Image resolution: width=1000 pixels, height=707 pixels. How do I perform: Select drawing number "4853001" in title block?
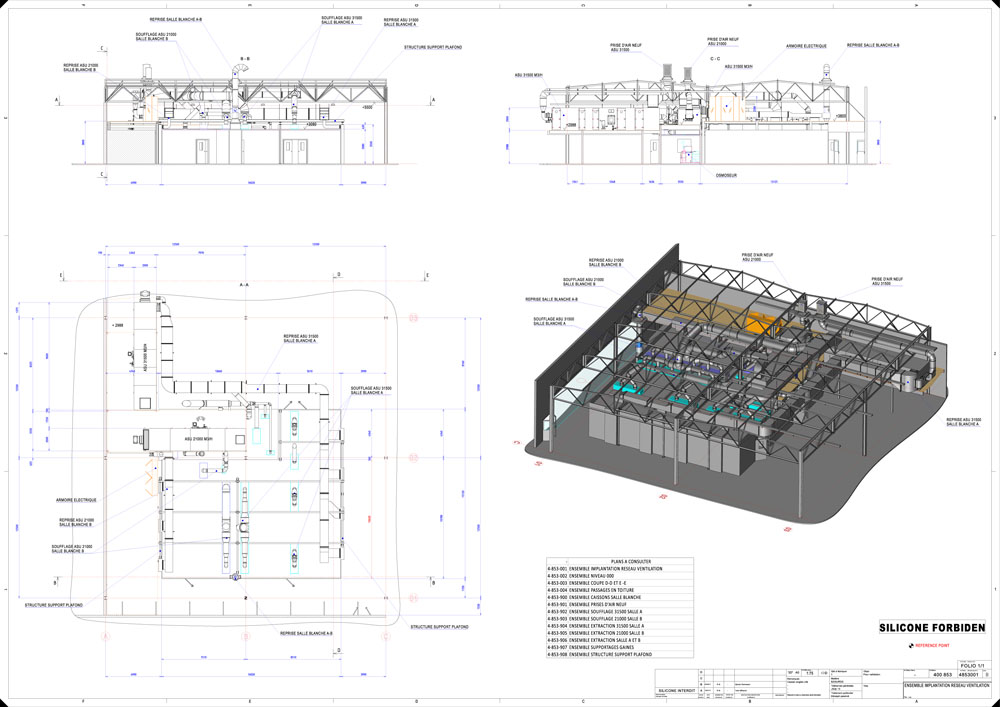coord(970,674)
